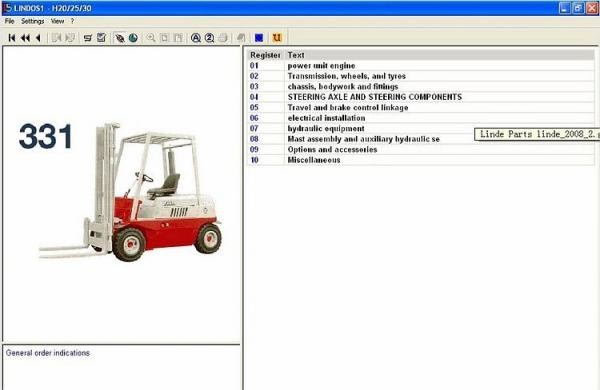Click the Register column header

click(265, 55)
